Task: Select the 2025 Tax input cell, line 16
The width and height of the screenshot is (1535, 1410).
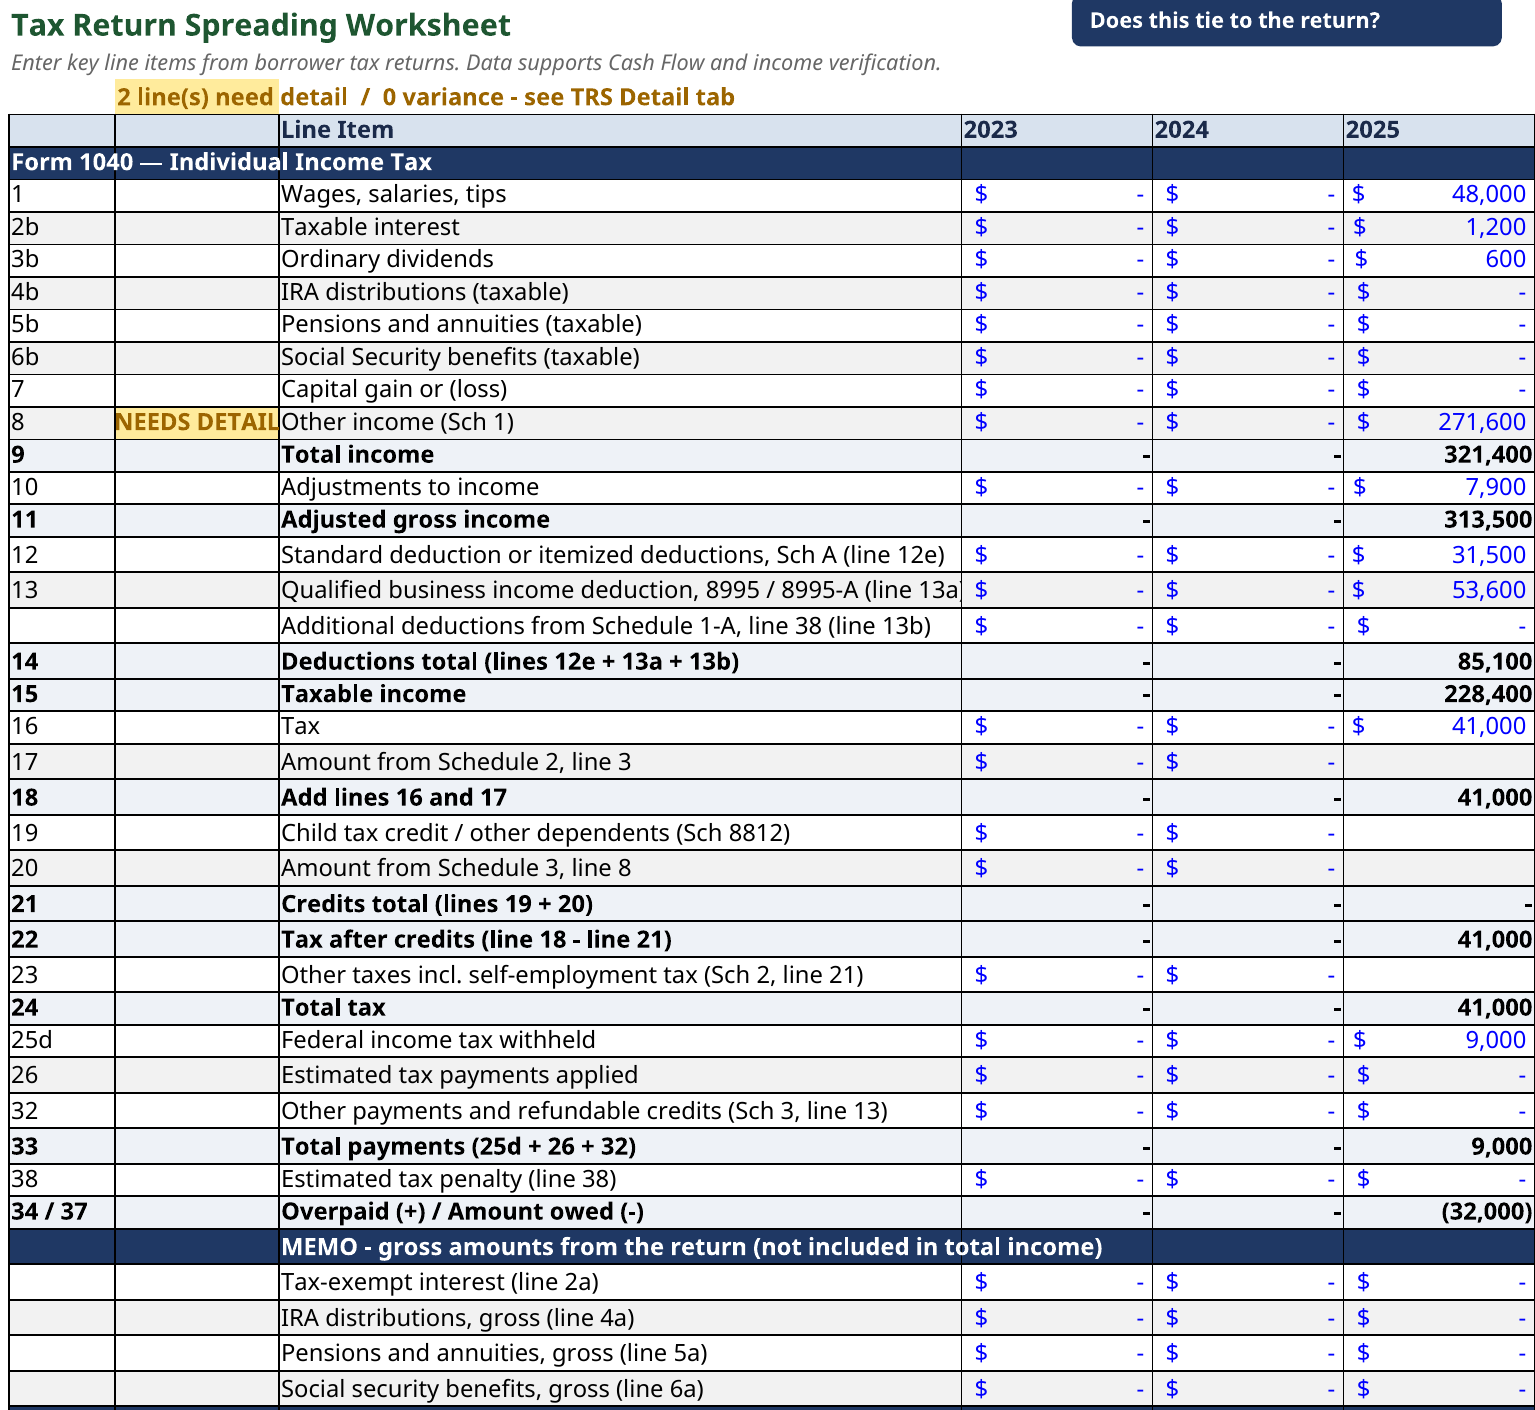Action: tap(1438, 727)
